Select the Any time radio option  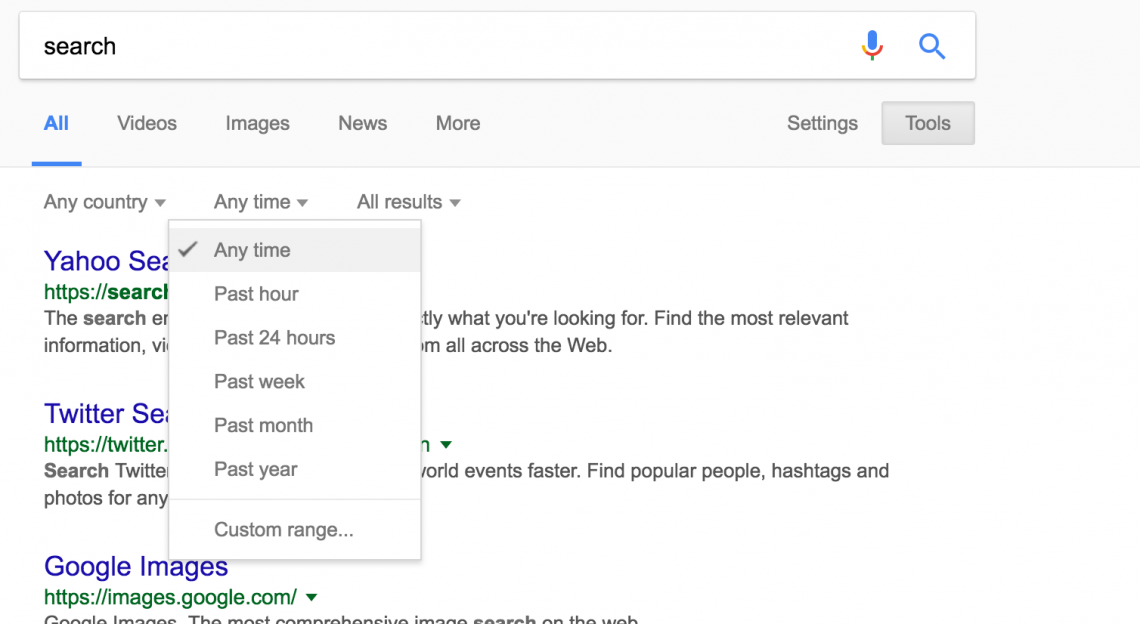click(x=252, y=250)
